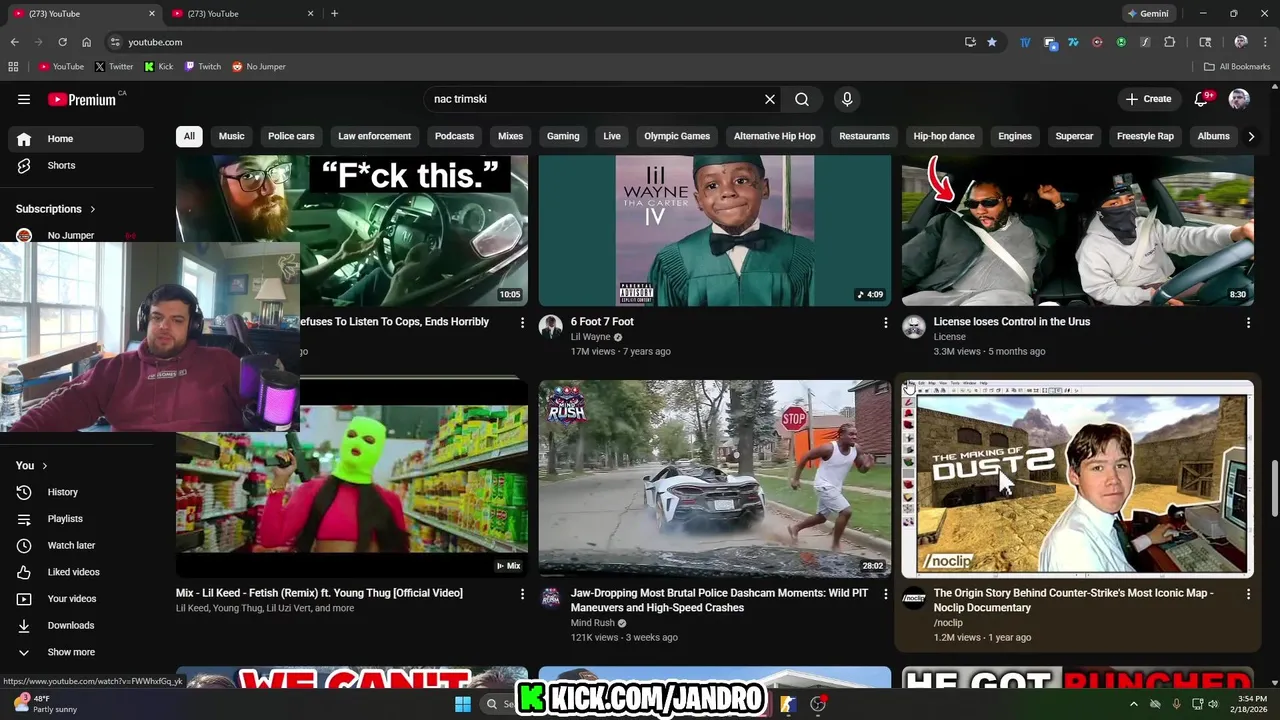
Task: Open the Create button
Action: (1148, 99)
